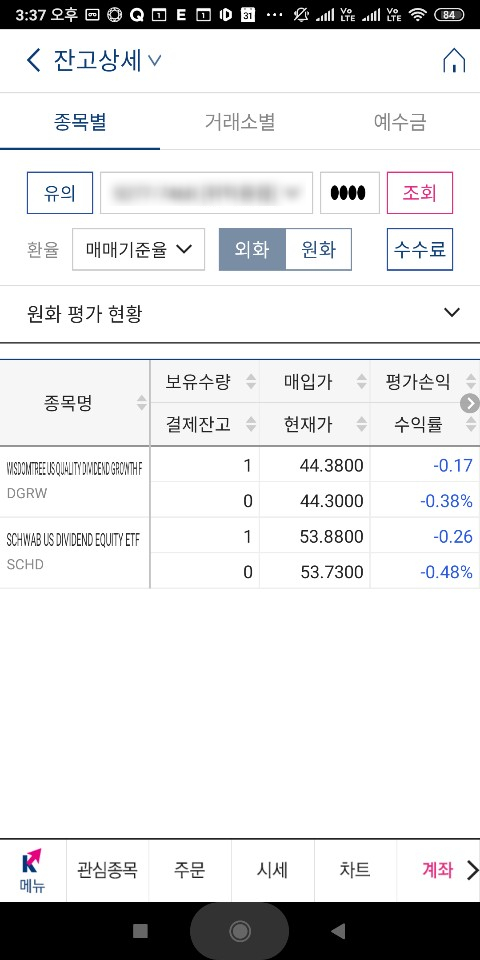Viewport: 480px width, 960px height.
Task: Tap the Wi-Fi icon in status bar
Action: (418, 15)
